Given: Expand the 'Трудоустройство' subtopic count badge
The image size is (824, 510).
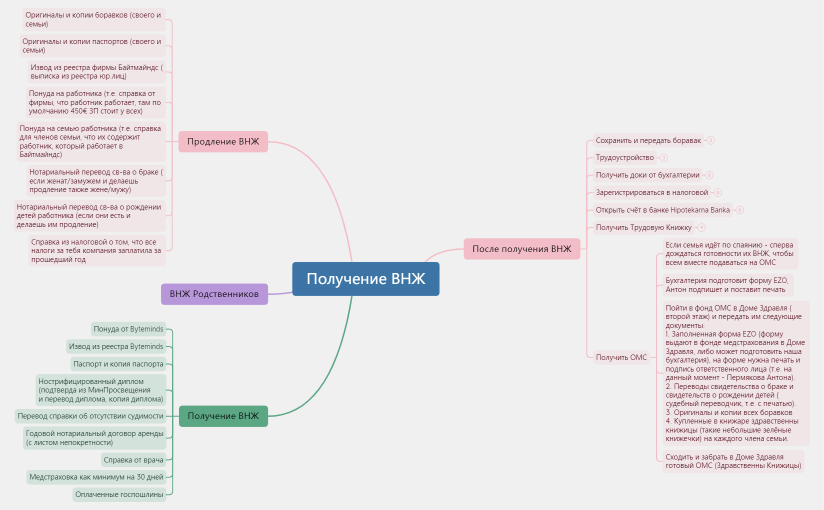Looking at the screenshot, I should tap(663, 158).
